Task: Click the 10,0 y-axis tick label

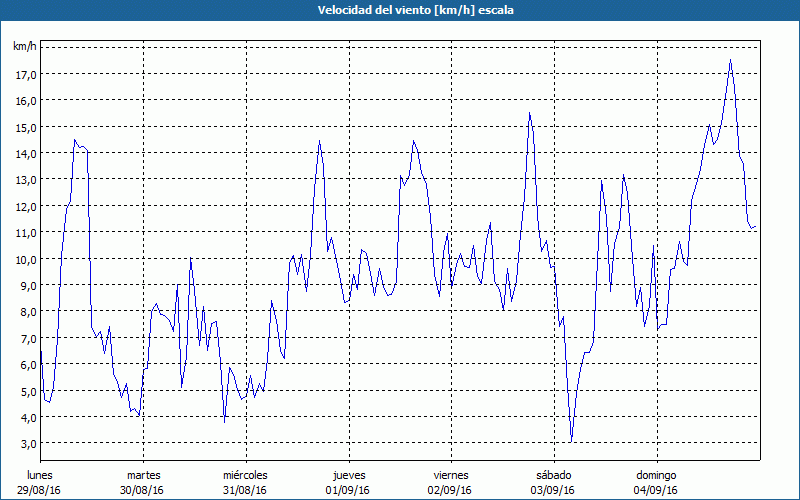Action: [x=25, y=259]
